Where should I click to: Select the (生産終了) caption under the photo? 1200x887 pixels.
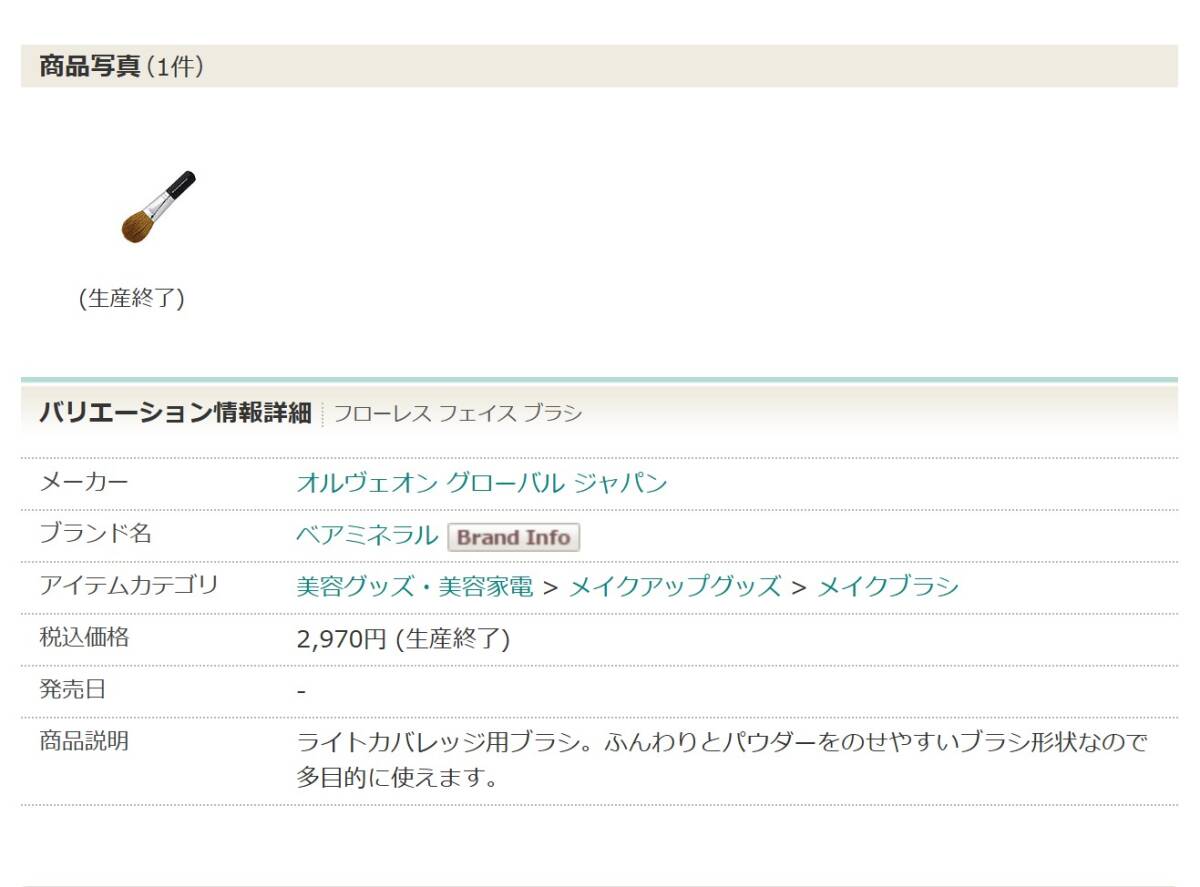coord(132,299)
